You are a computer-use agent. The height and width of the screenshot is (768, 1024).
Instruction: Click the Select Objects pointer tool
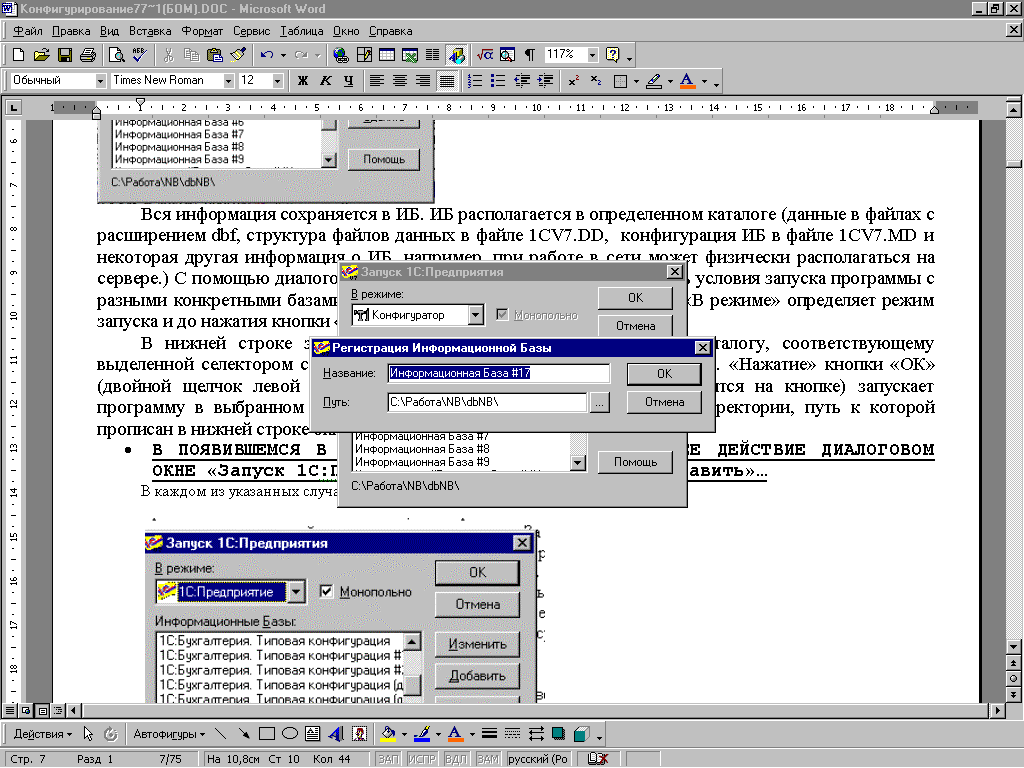[x=88, y=734]
